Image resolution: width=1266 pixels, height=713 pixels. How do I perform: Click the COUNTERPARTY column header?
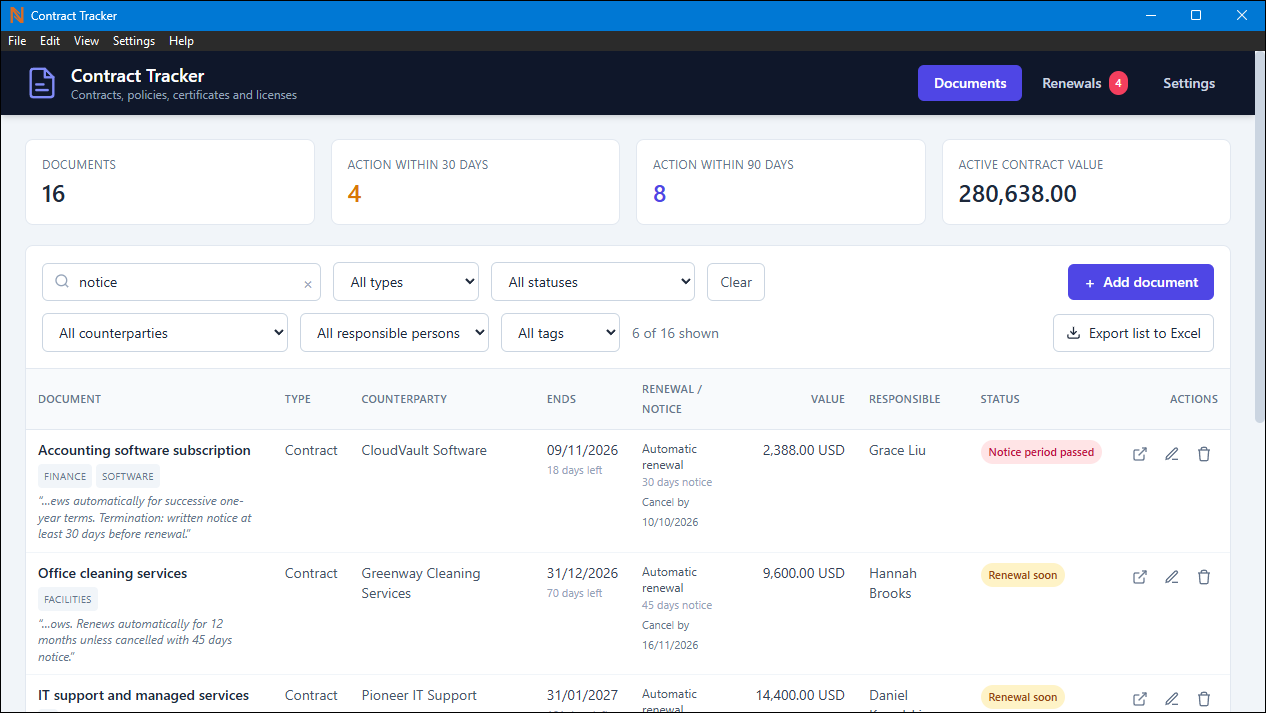[x=404, y=399]
